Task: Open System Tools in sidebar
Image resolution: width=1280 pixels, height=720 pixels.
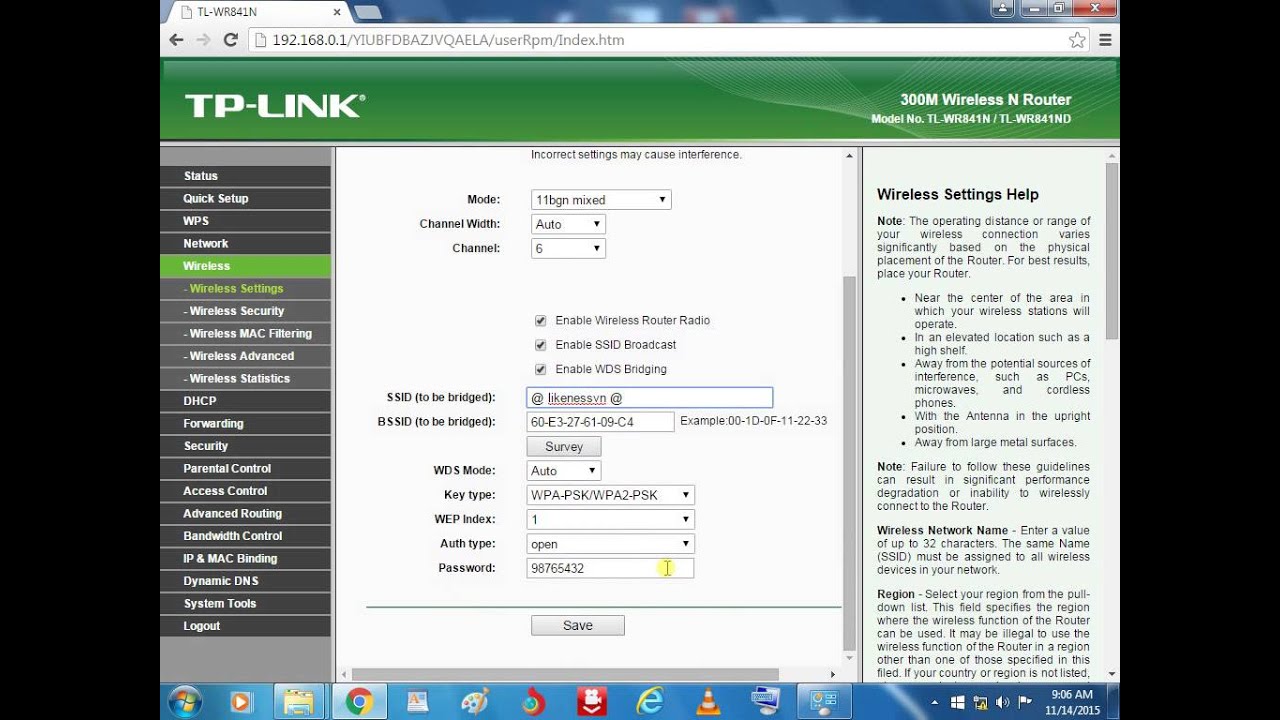Action: click(245, 603)
